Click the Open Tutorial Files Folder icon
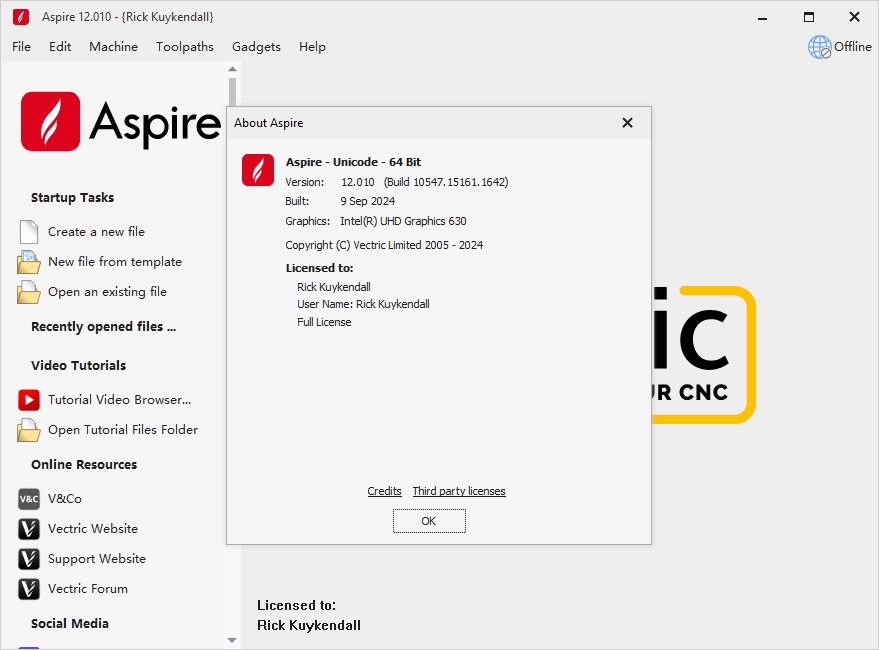This screenshot has width=879, height=650. (x=28, y=430)
